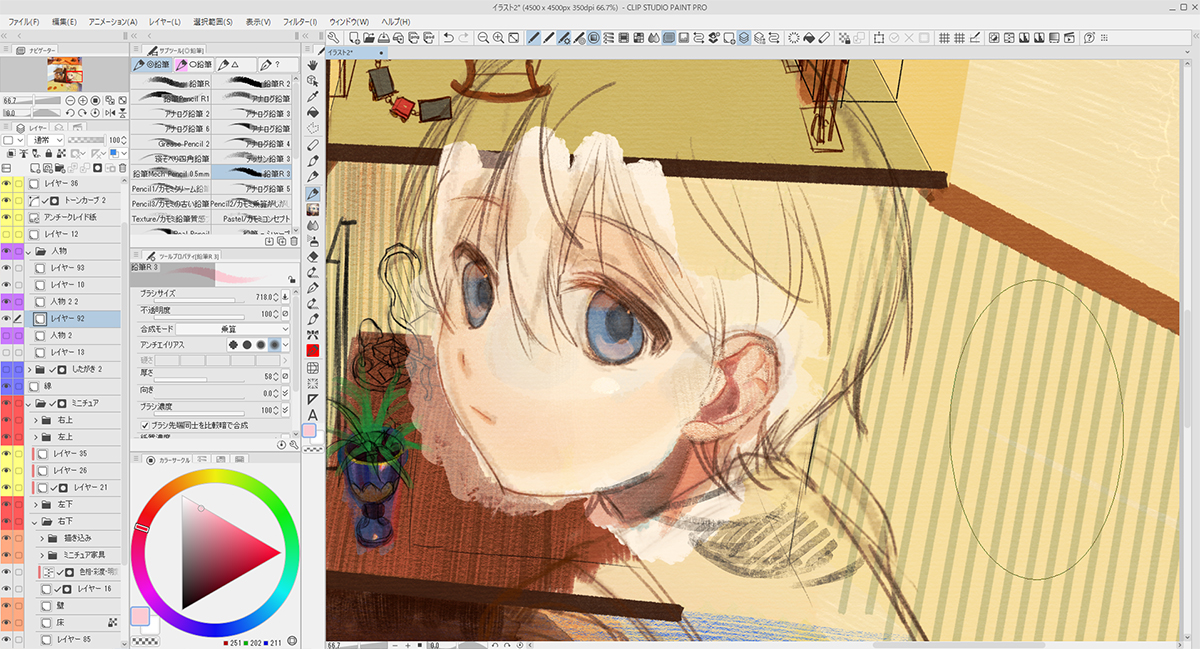Select the Eraser tool in toolbox
Viewport: 1200px width, 649px height.
point(313,256)
